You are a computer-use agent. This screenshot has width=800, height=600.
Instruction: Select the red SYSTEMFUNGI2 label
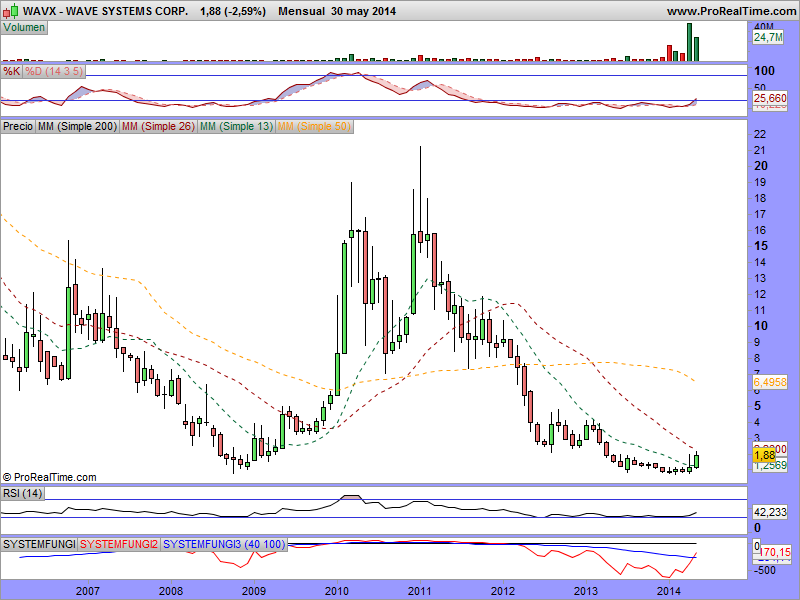[119, 544]
